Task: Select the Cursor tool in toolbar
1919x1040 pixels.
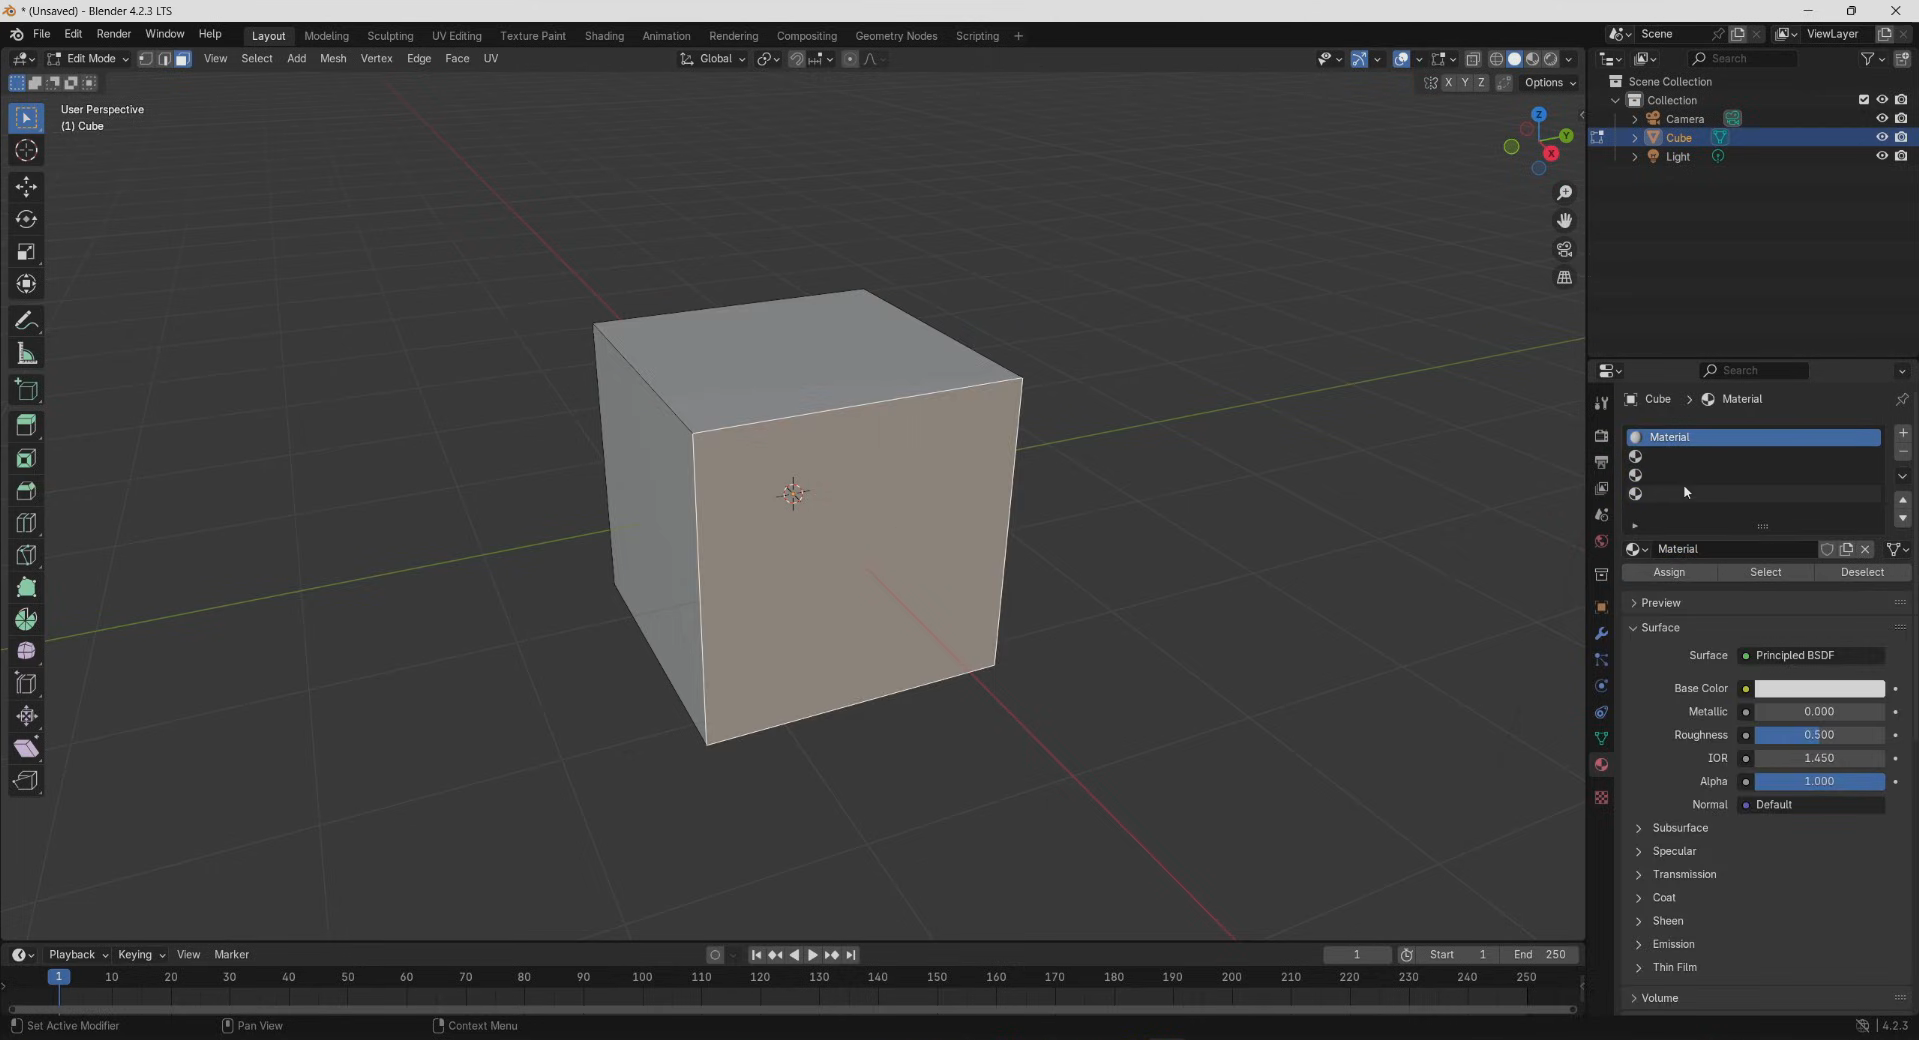Action: 26,151
